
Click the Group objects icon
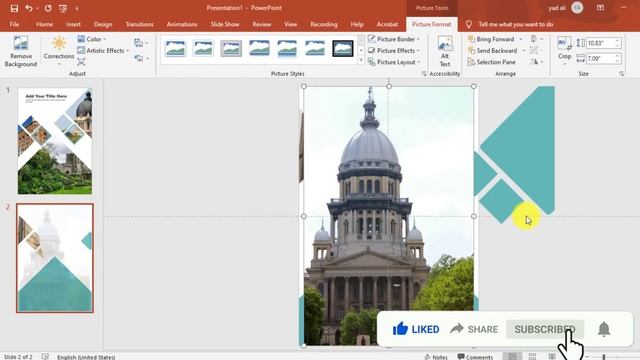534,50
